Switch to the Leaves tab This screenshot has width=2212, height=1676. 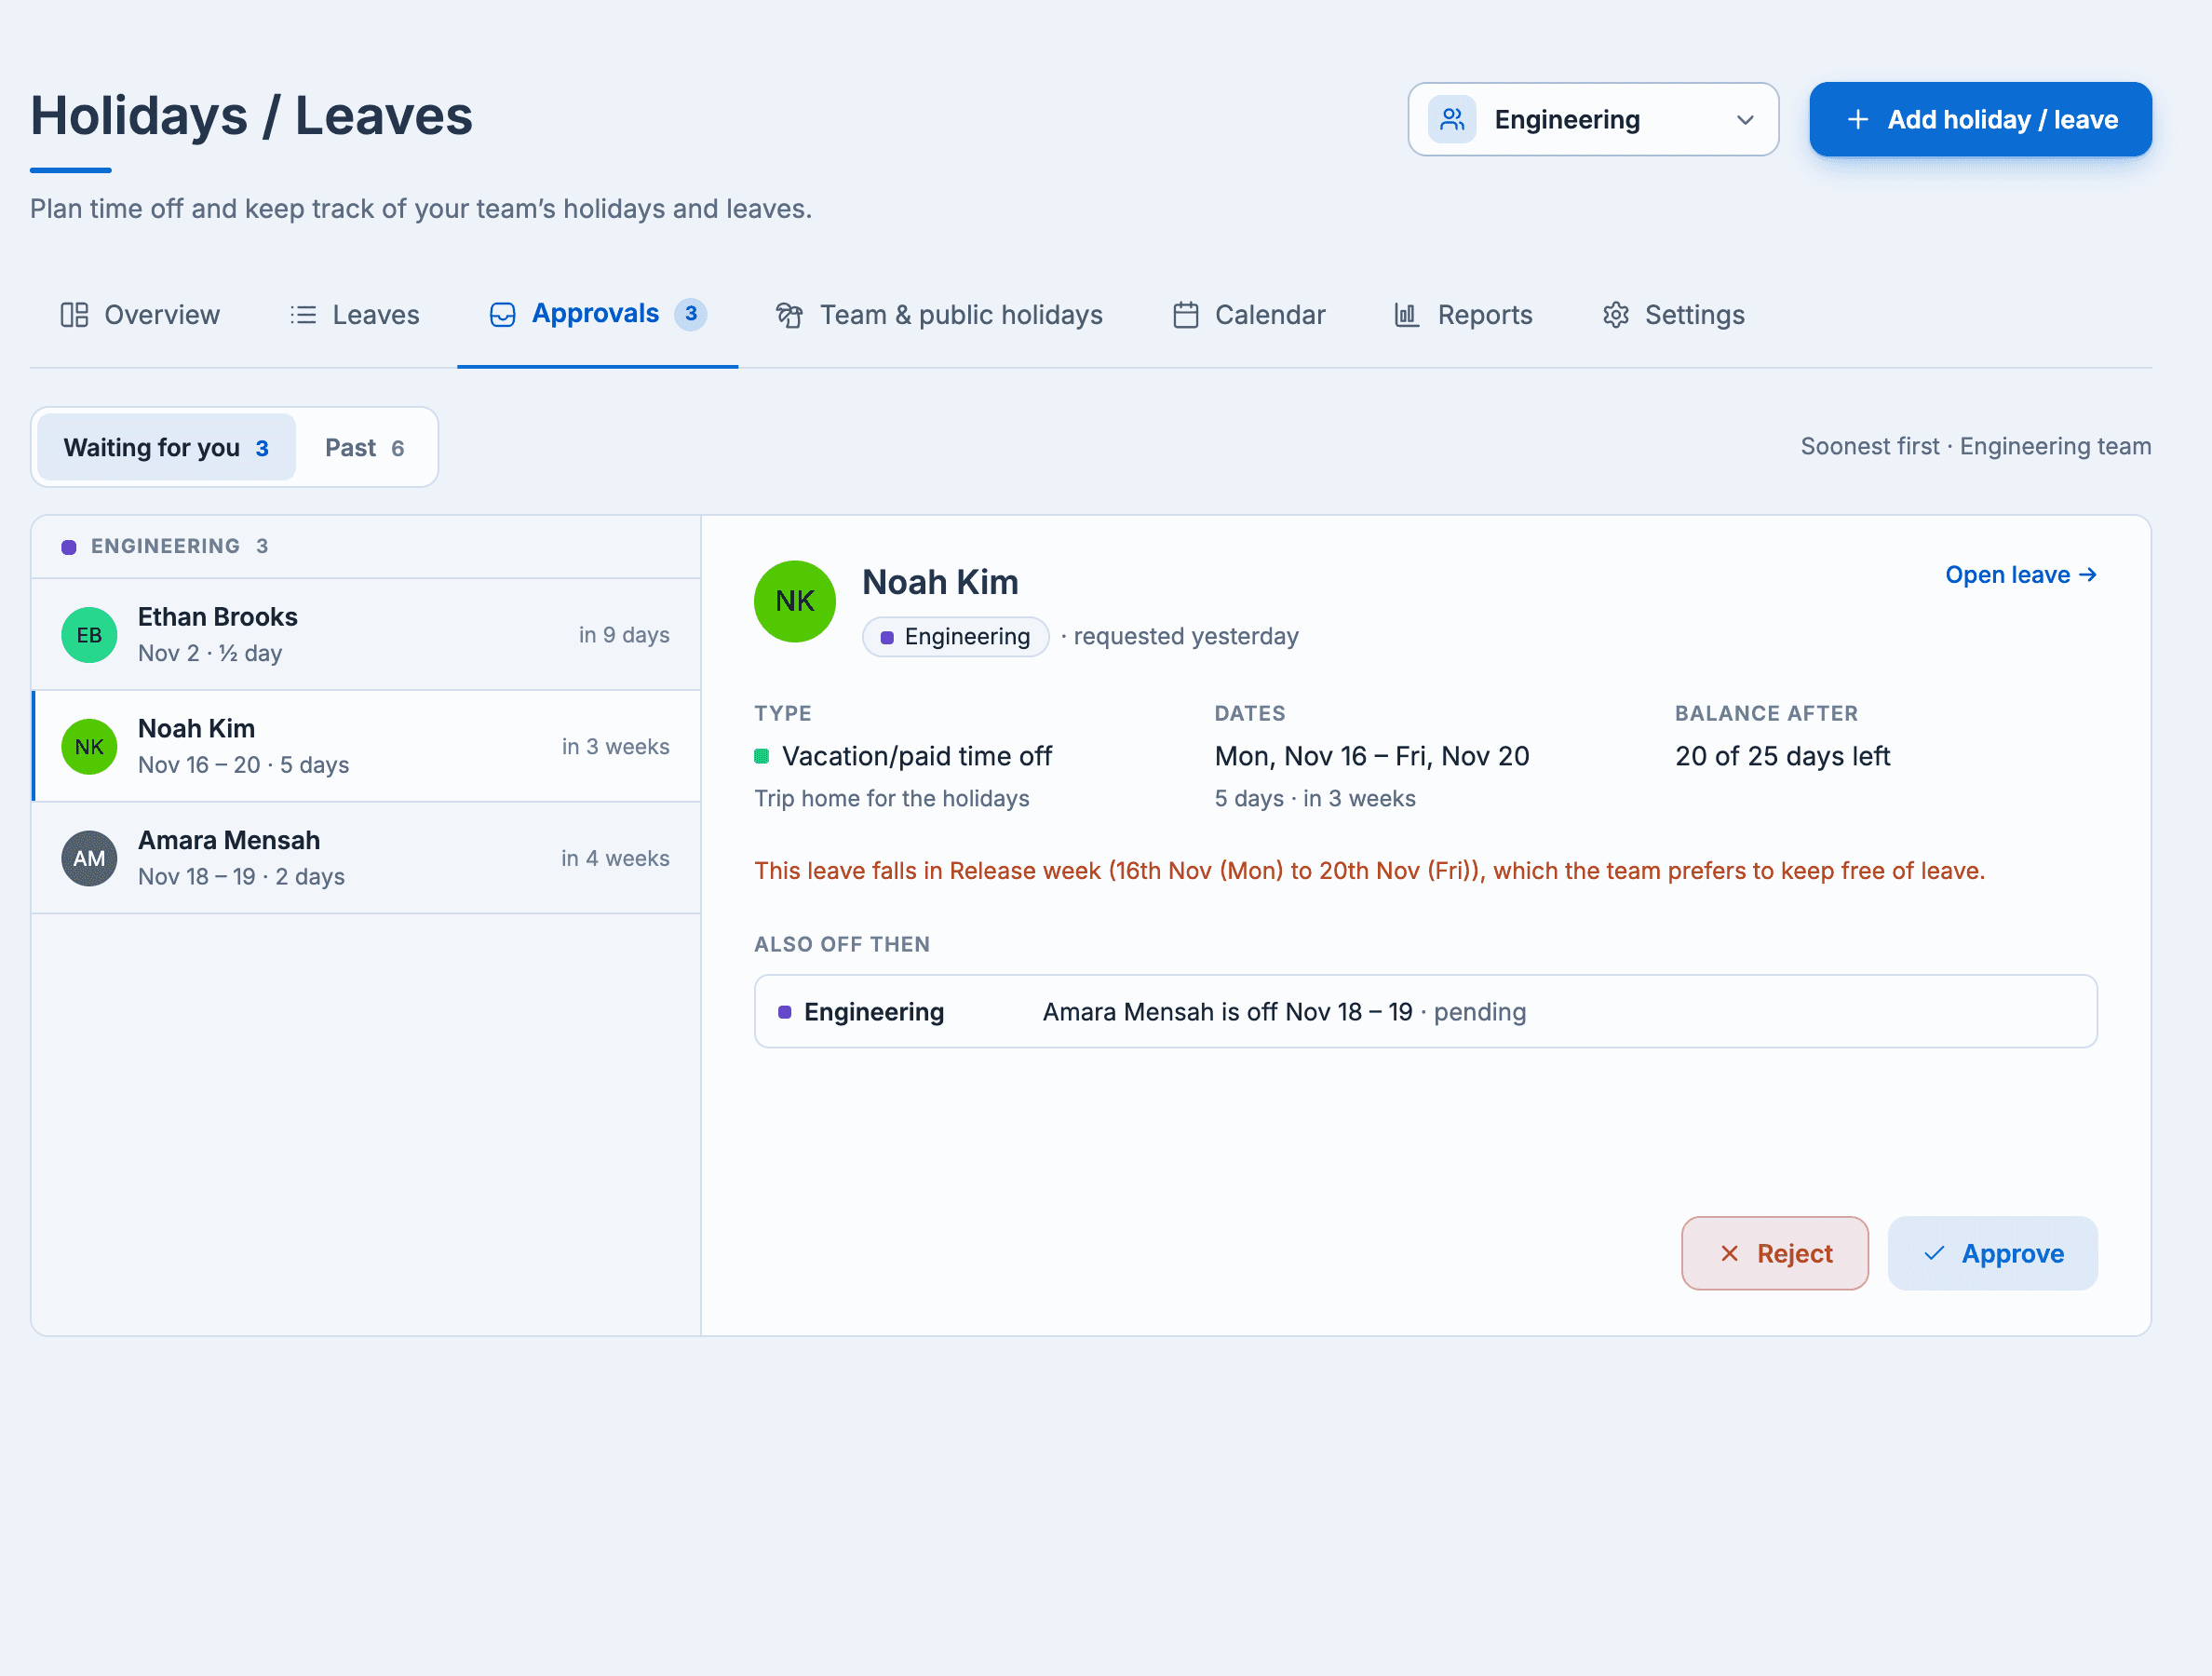(x=355, y=315)
